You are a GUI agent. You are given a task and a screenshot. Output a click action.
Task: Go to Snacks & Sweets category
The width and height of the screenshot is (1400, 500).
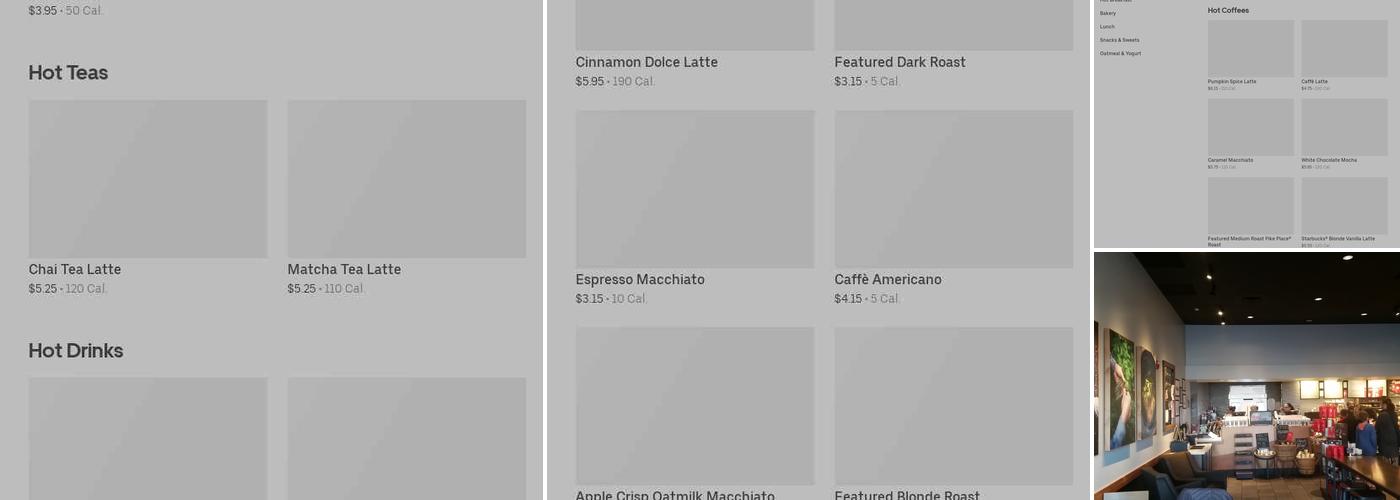click(x=1119, y=40)
